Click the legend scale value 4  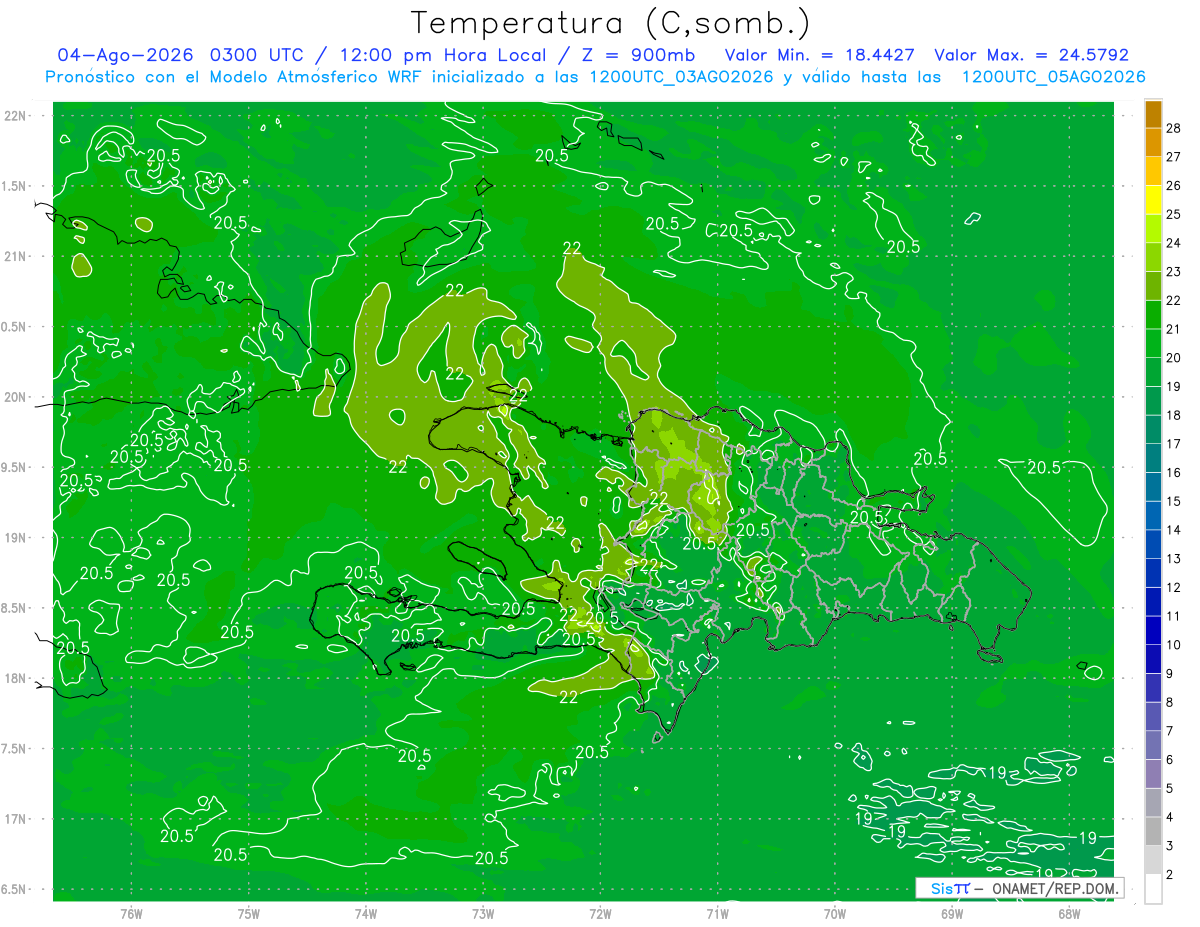(1171, 818)
